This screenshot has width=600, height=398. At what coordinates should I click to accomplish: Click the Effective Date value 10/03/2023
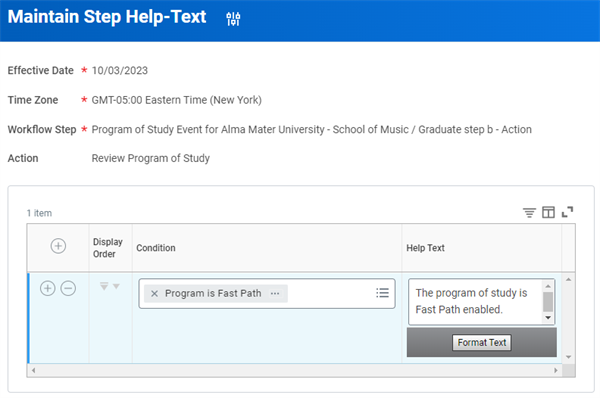119,70
